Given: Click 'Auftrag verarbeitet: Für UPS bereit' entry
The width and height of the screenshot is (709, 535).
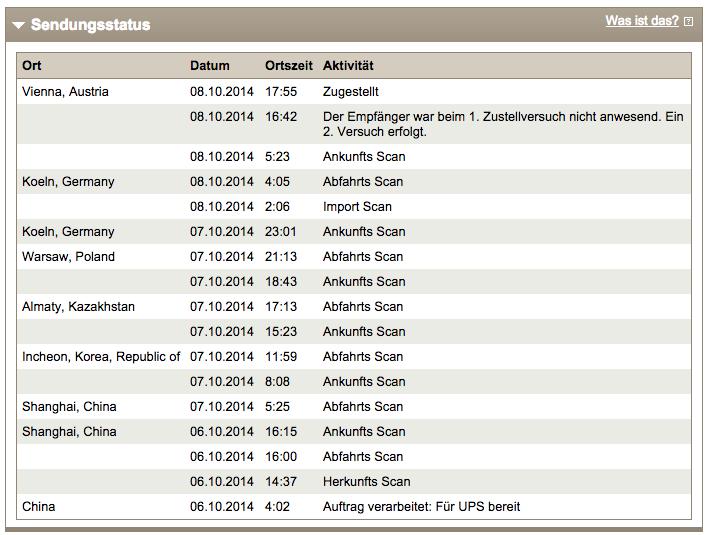Looking at the screenshot, I should coord(421,507).
